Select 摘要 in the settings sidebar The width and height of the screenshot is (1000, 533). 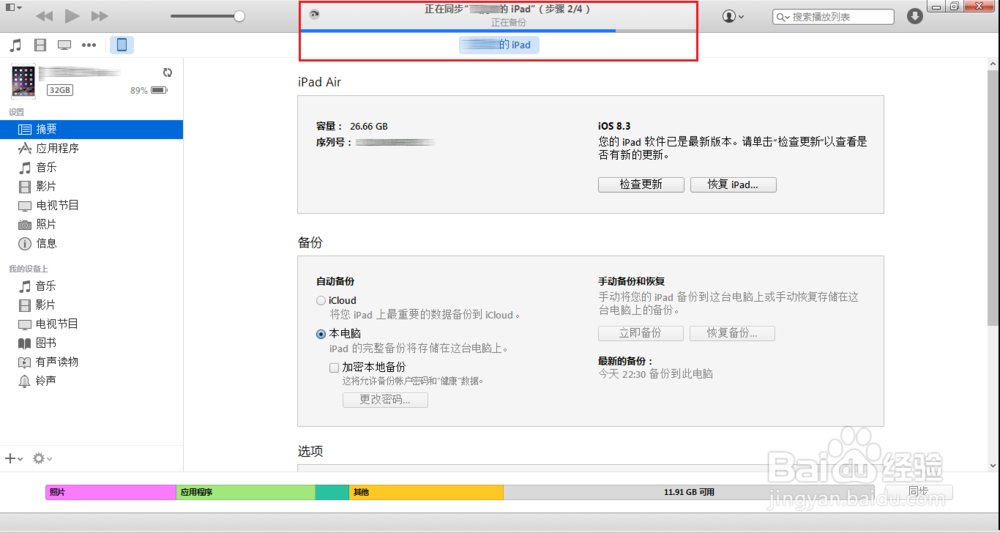(91, 129)
